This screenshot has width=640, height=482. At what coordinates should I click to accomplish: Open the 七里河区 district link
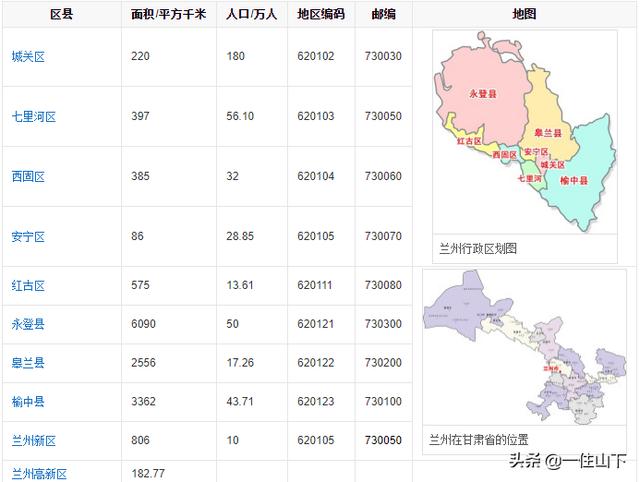point(33,117)
